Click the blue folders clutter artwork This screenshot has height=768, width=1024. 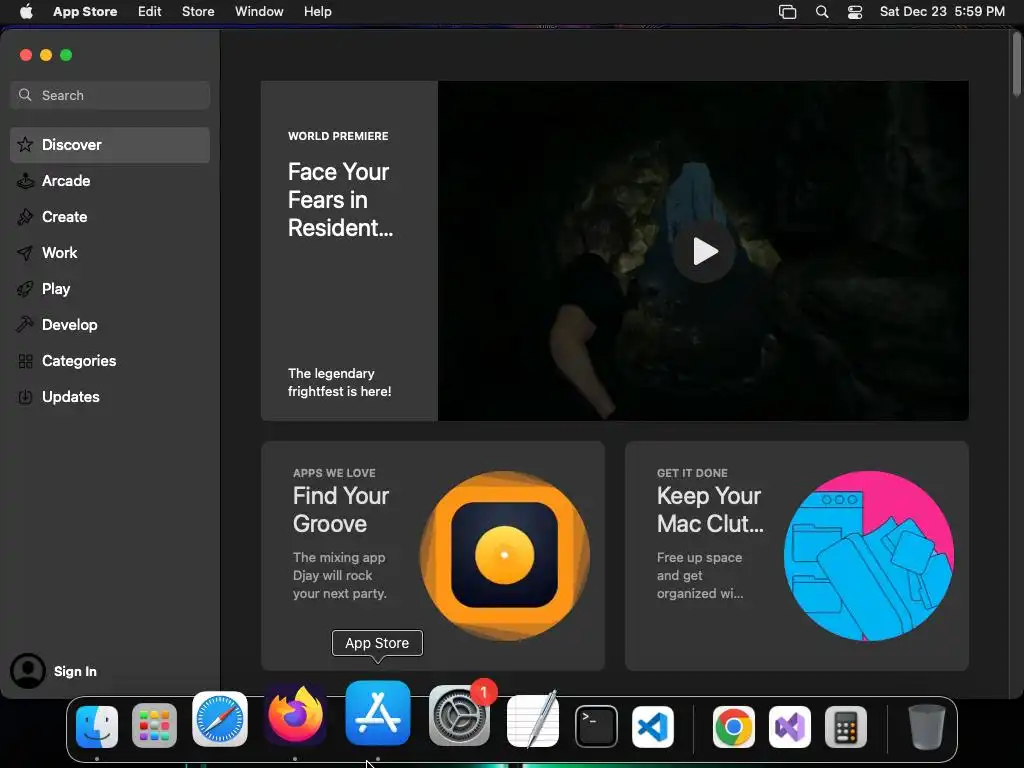point(869,556)
